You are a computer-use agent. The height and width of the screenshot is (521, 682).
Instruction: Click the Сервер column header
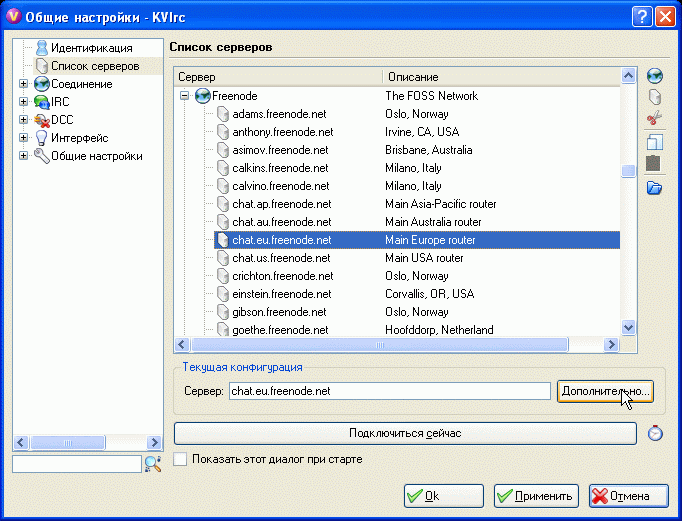pos(278,77)
